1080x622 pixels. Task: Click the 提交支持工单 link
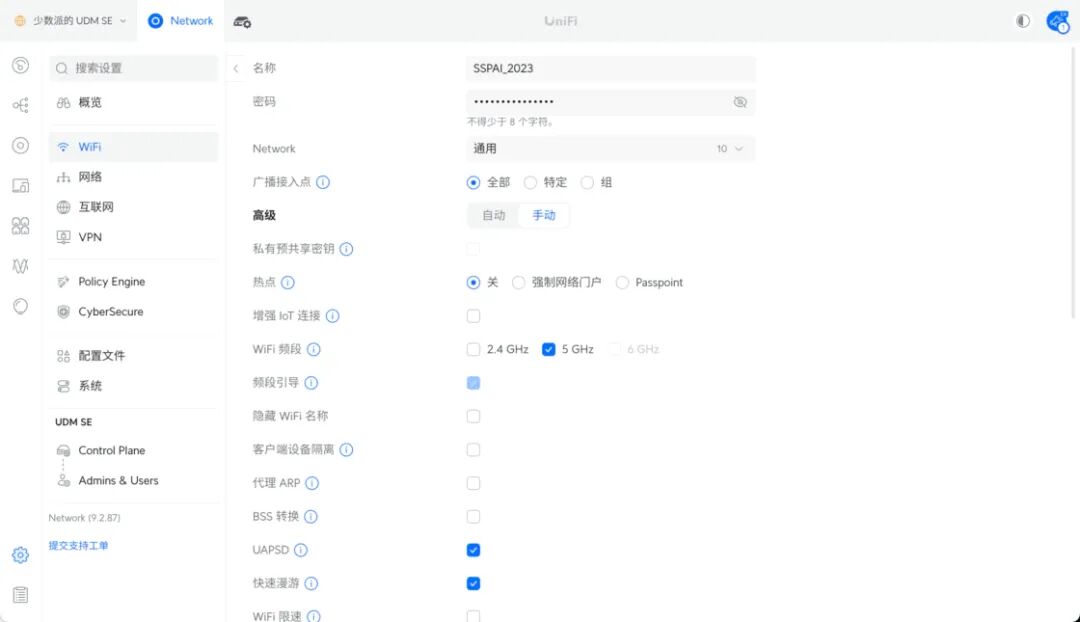(79, 546)
